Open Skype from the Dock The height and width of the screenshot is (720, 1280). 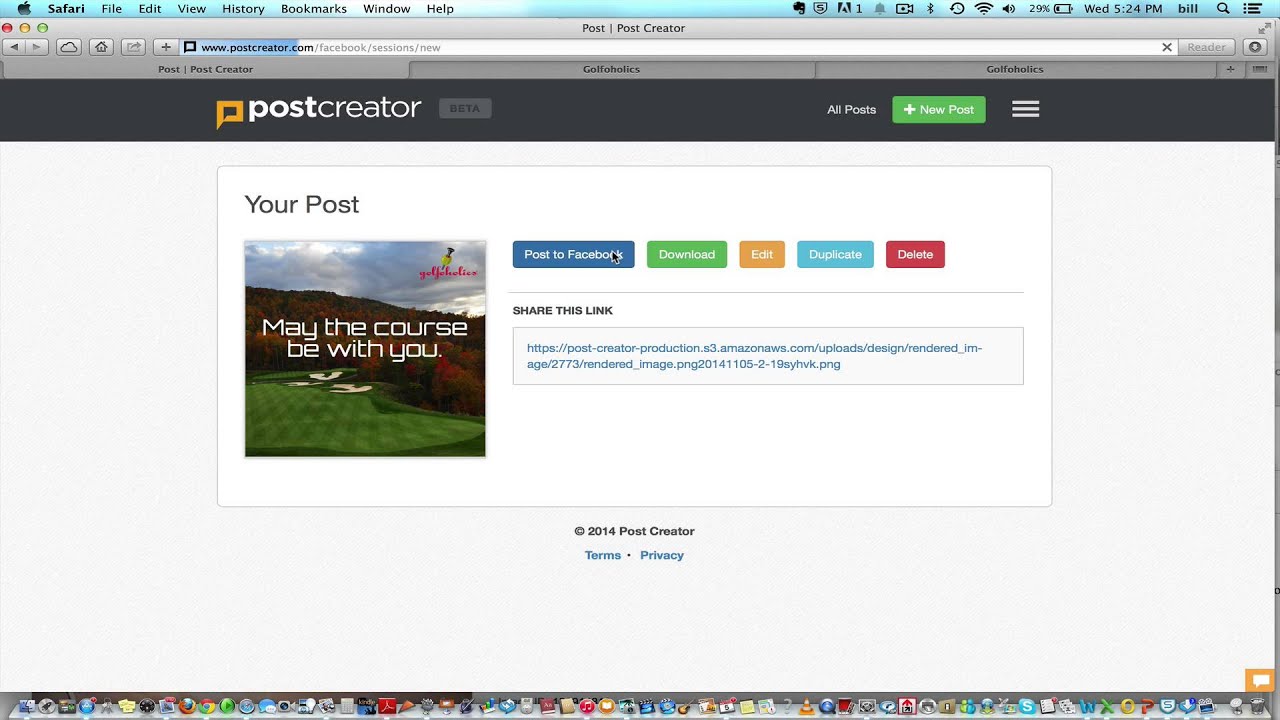coord(1027,706)
